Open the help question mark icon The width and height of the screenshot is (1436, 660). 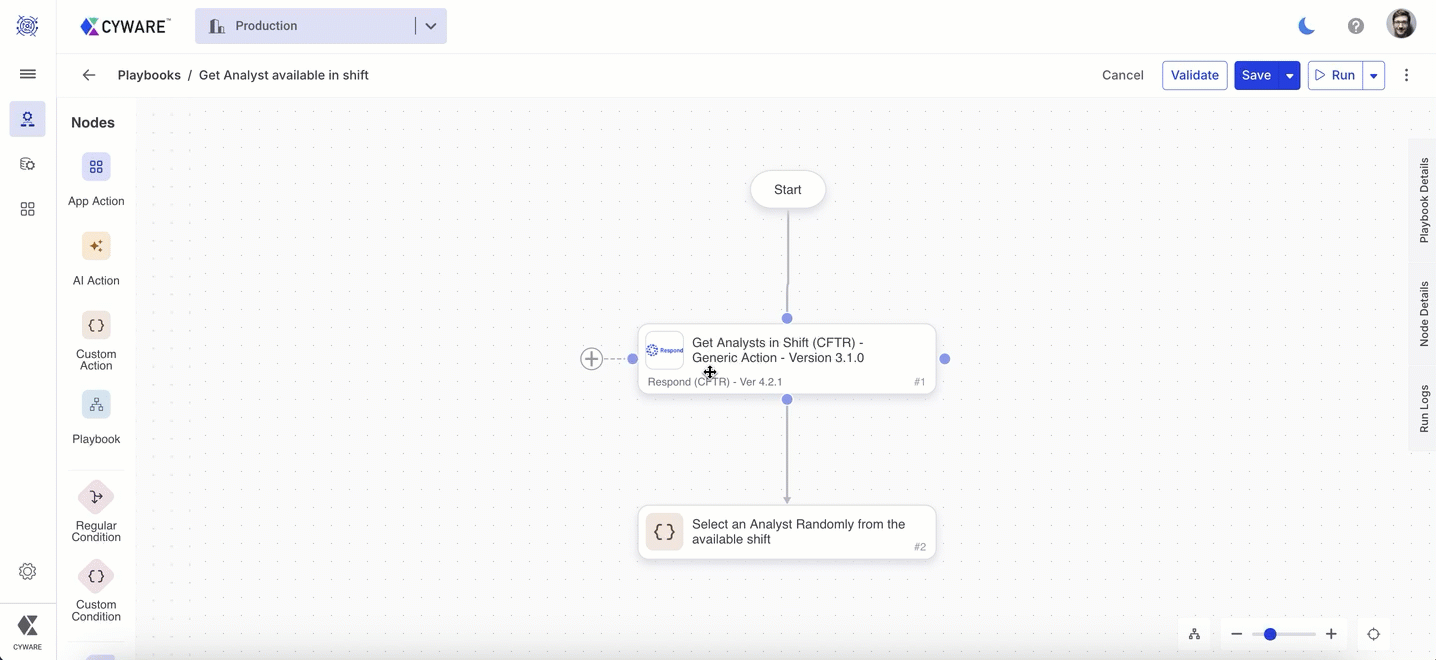tap(1355, 26)
